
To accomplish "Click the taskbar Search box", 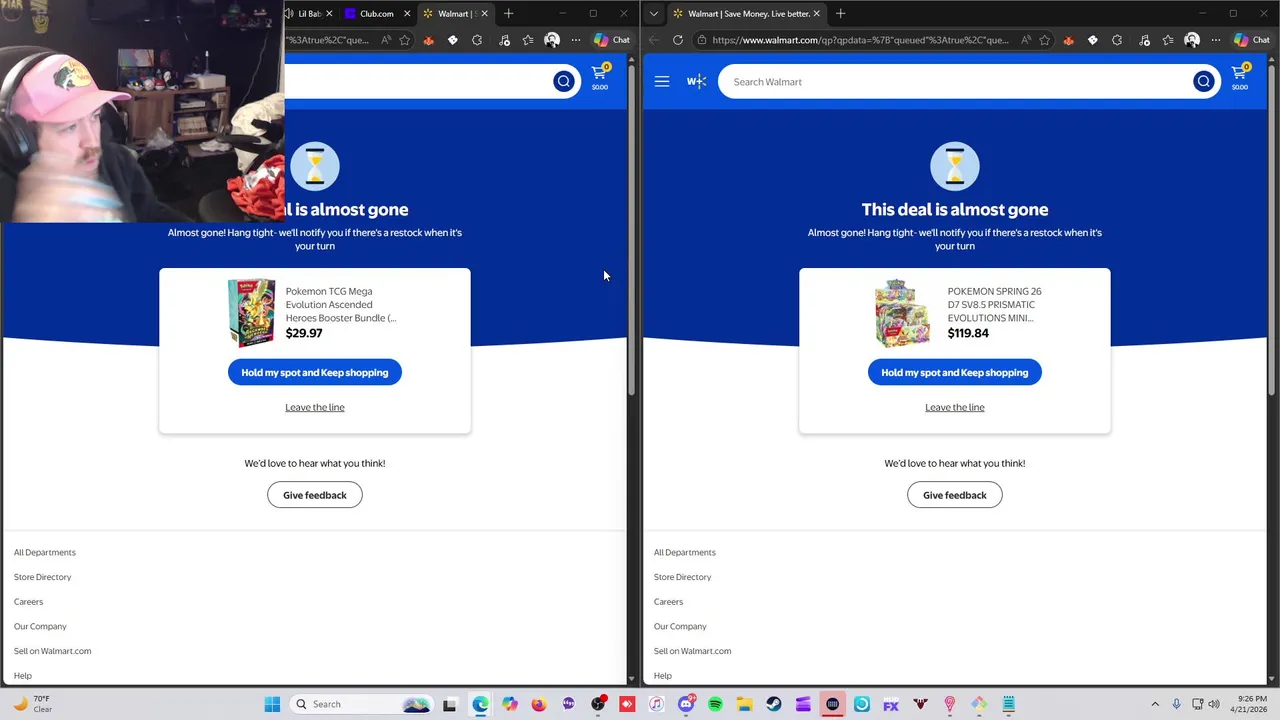I will [x=362, y=704].
